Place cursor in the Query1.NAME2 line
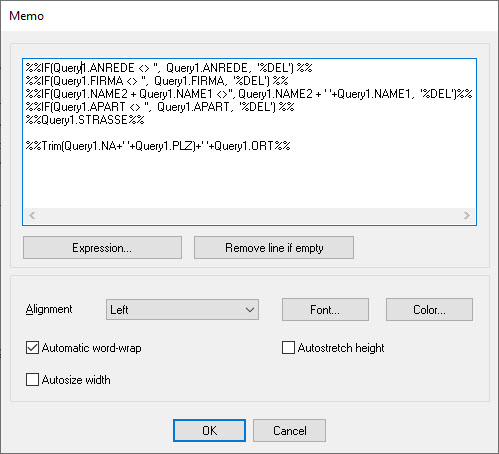The image size is (499, 454). [x=249, y=94]
